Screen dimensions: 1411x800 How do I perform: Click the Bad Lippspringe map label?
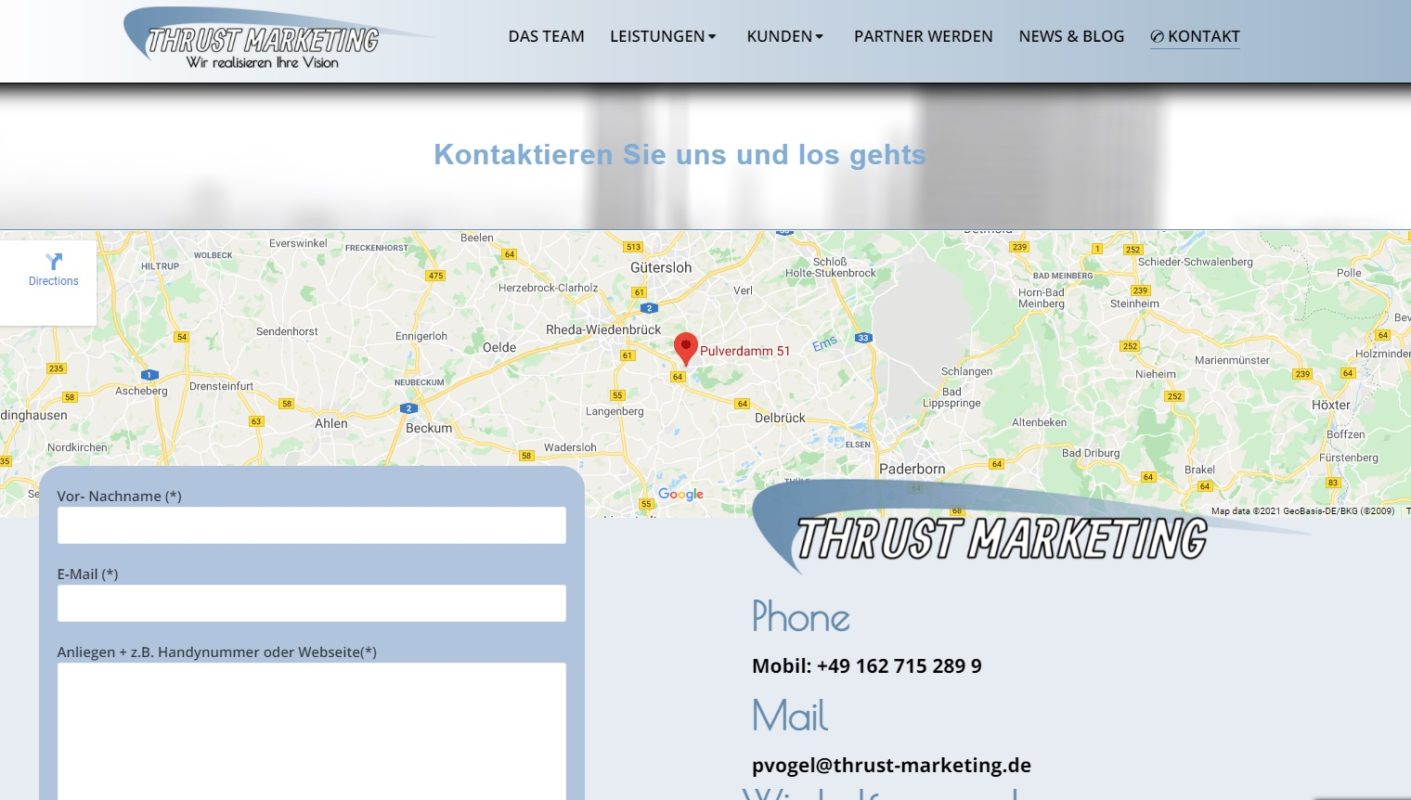click(952, 397)
